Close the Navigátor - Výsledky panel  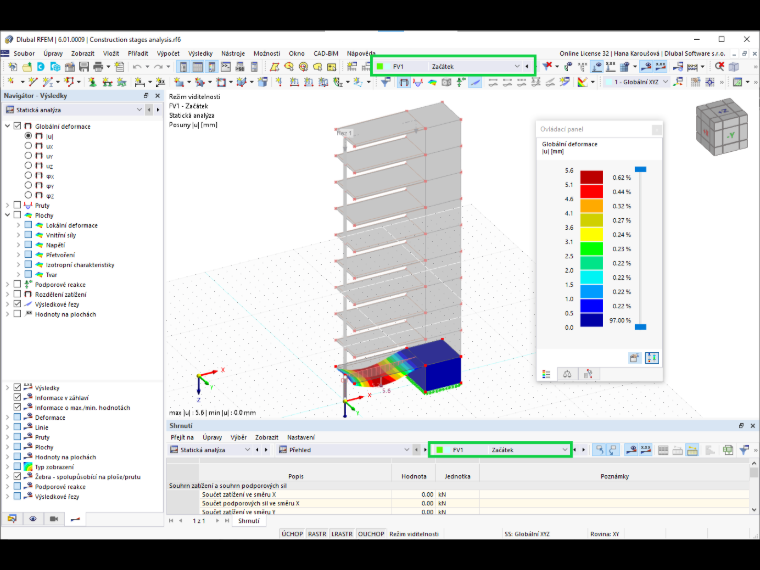pyautogui.click(x=157, y=96)
